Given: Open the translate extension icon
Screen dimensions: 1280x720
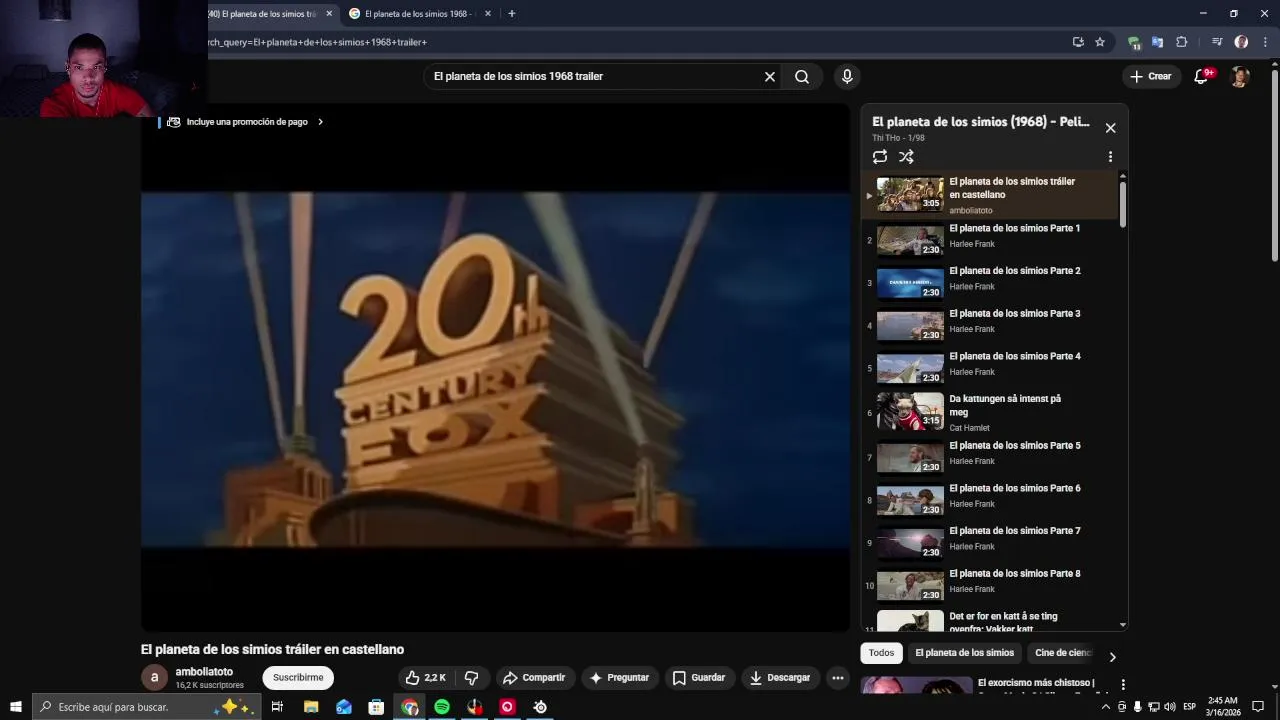Looking at the screenshot, I should coord(1158,42).
